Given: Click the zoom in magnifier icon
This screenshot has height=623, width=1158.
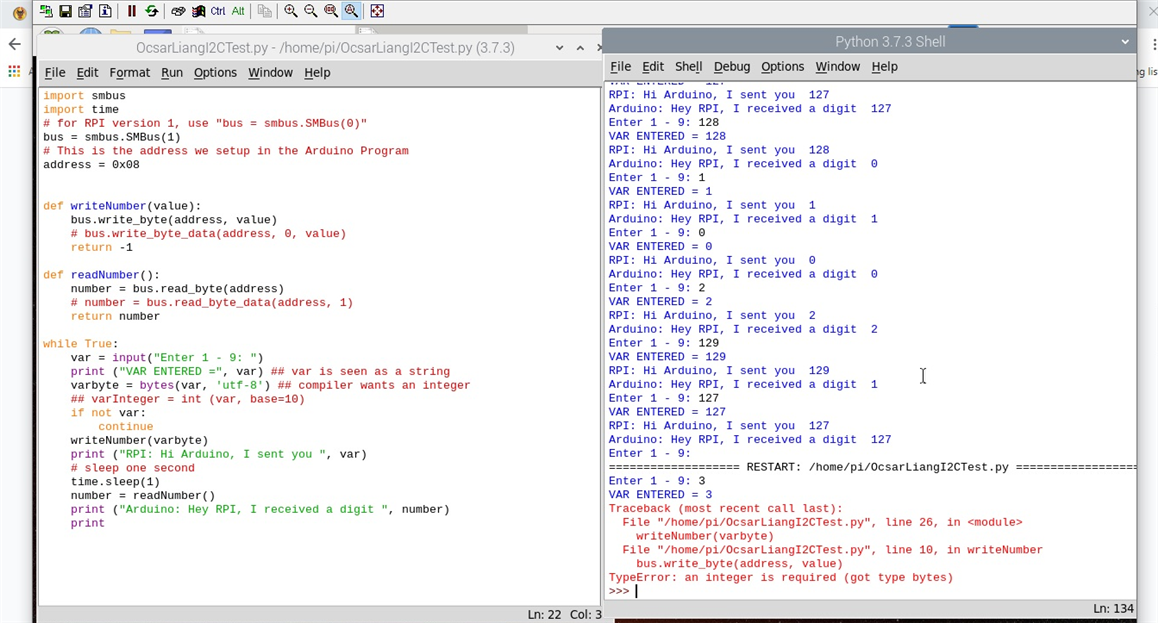Looking at the screenshot, I should pyautogui.click(x=290, y=11).
